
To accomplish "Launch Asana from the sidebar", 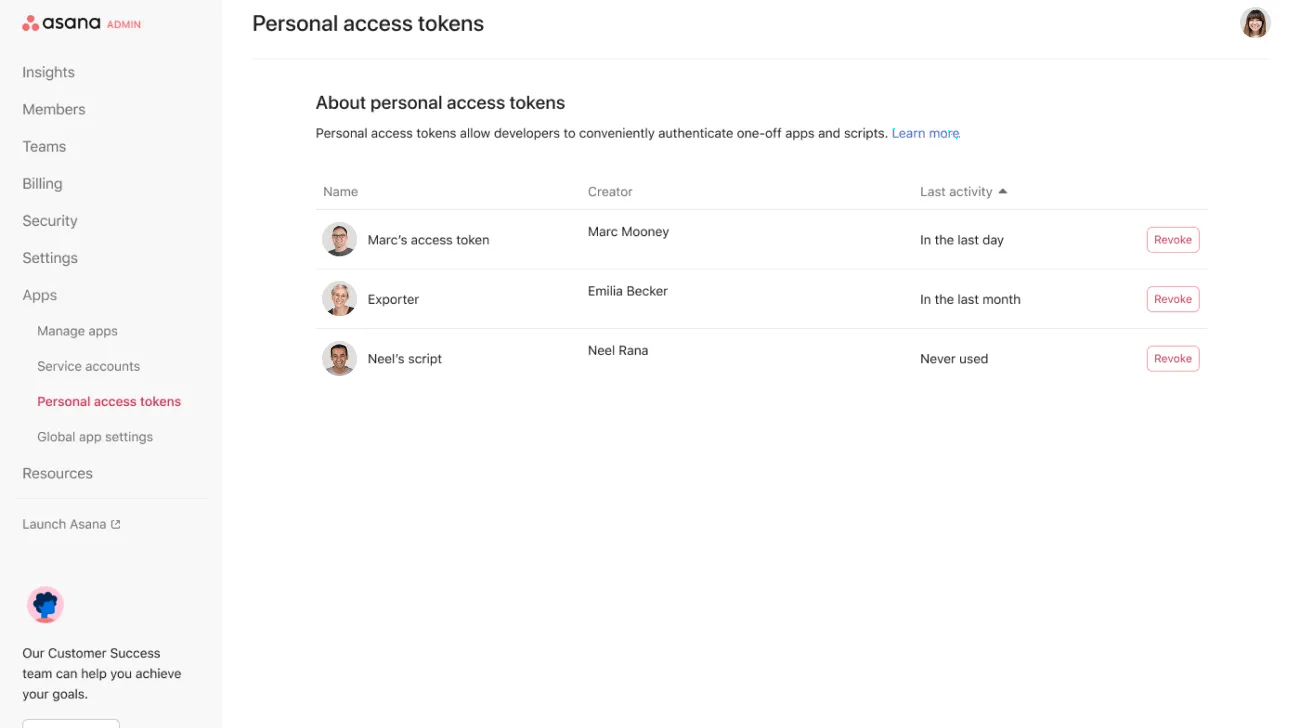I will tap(63, 523).
